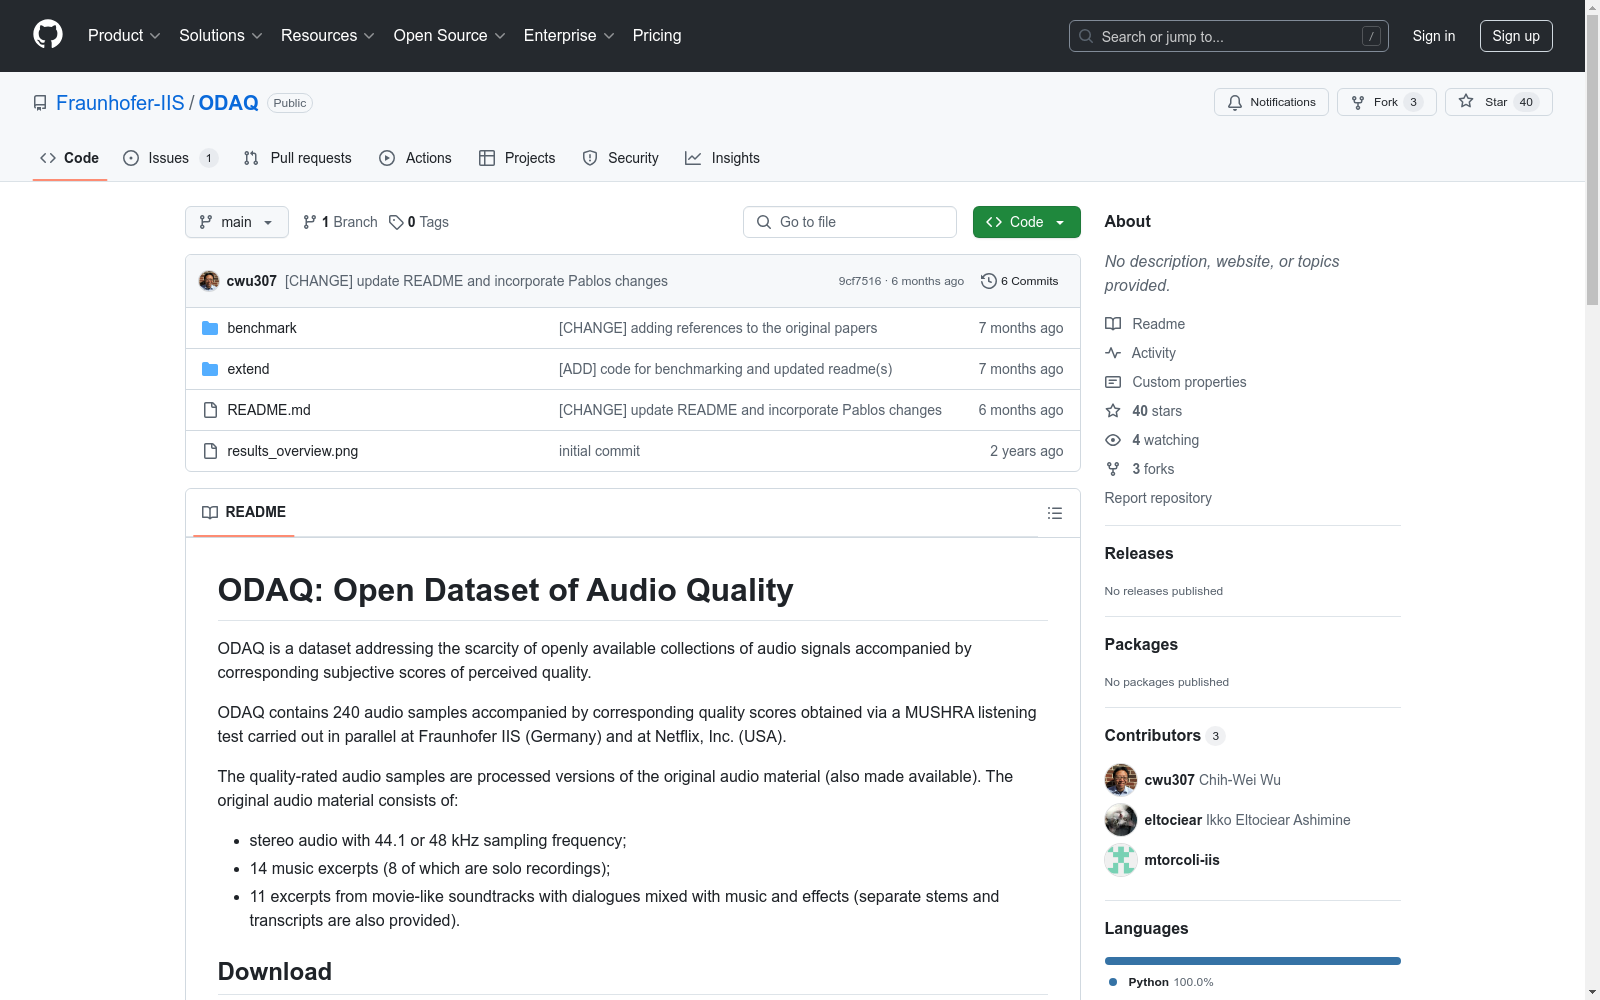1600x1000 pixels.
Task: Click the Python language bar
Action: click(x=1253, y=961)
